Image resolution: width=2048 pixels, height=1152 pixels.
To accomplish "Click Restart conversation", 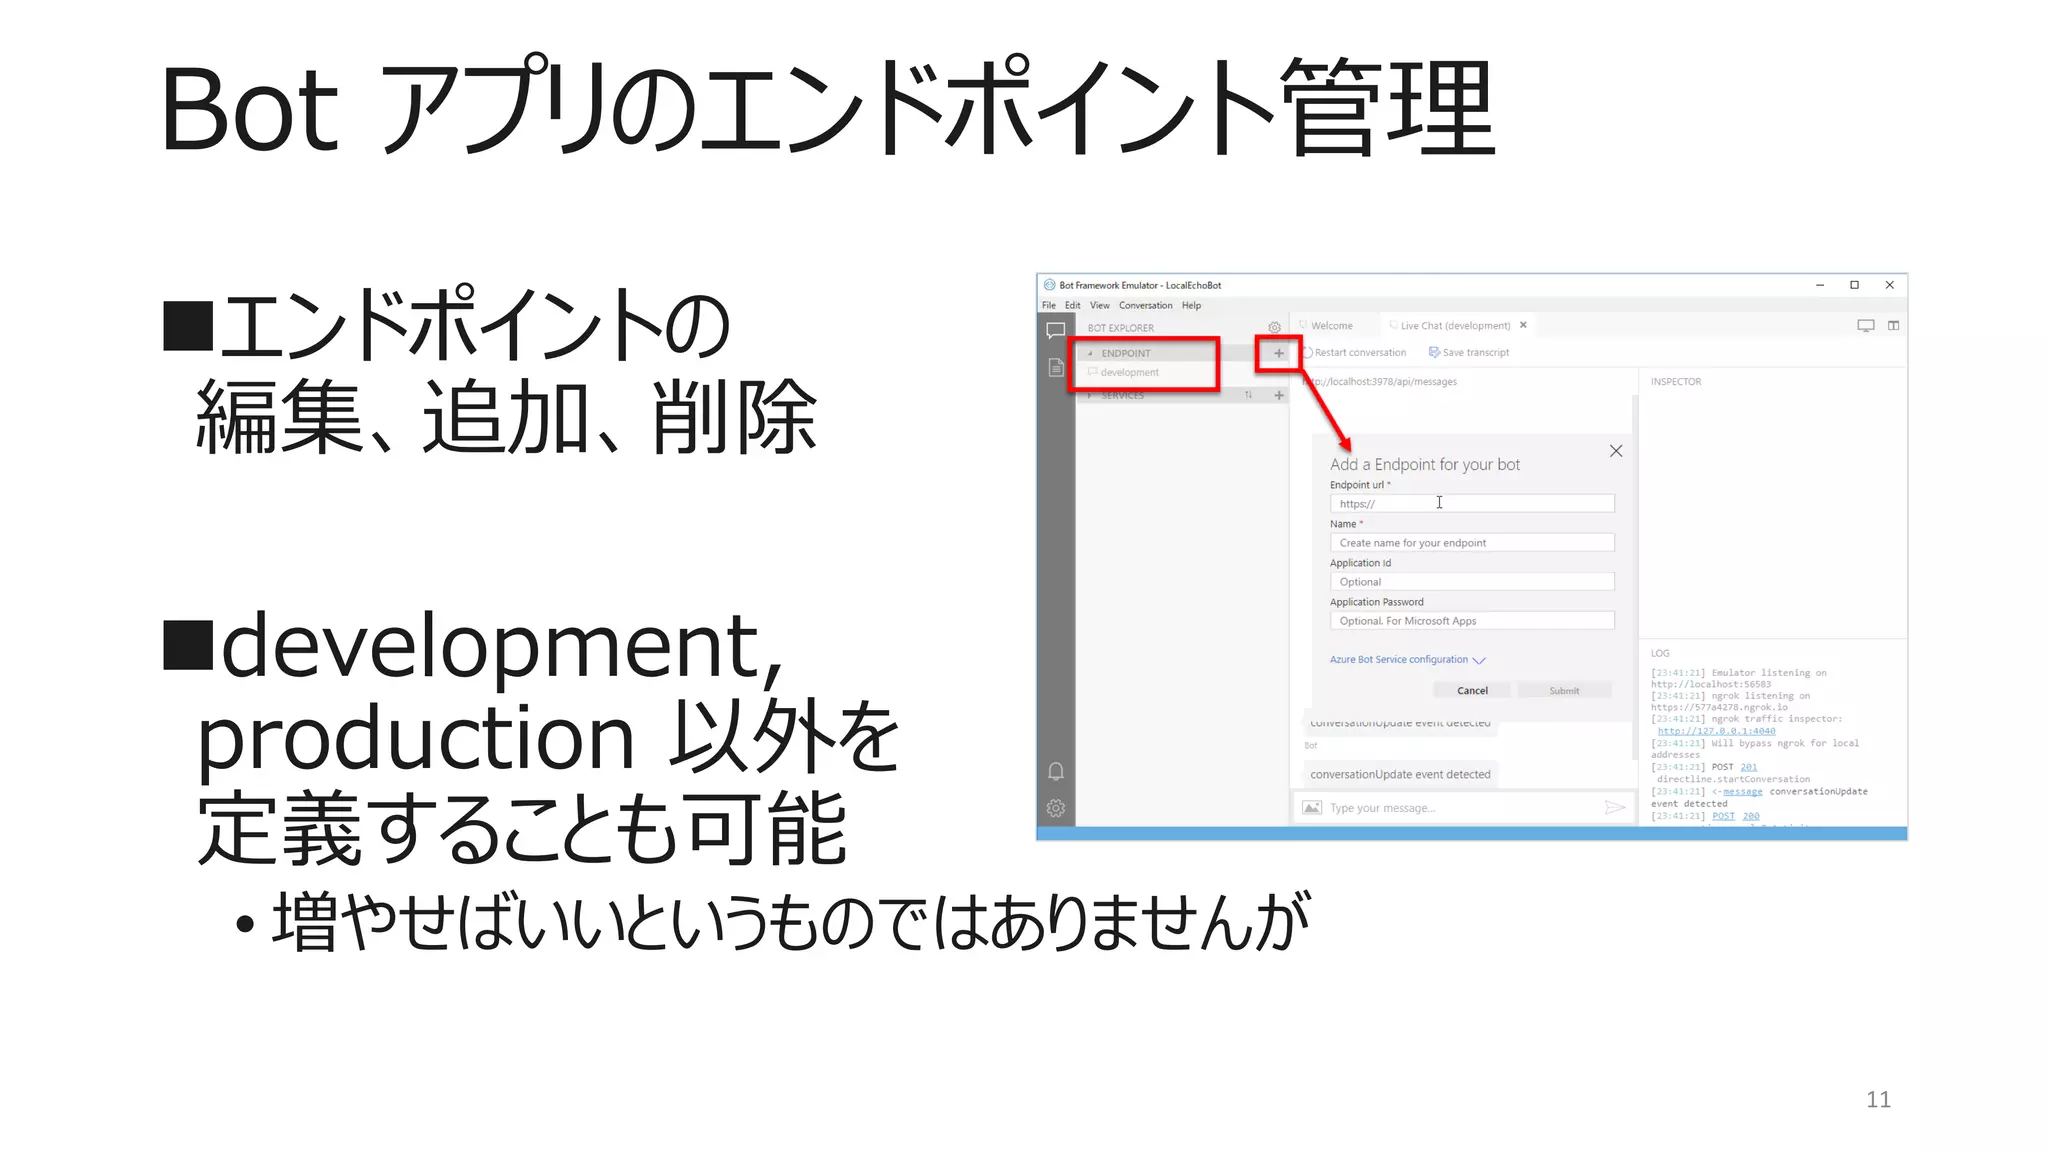I will (1355, 352).
